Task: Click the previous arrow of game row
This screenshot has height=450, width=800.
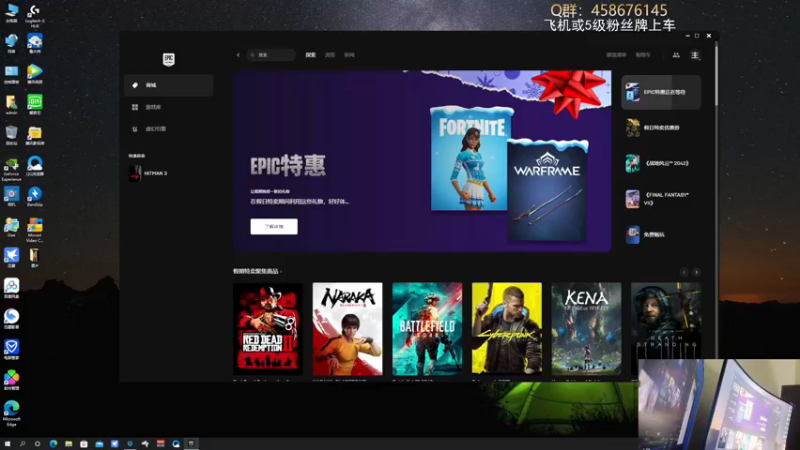Action: 684,272
